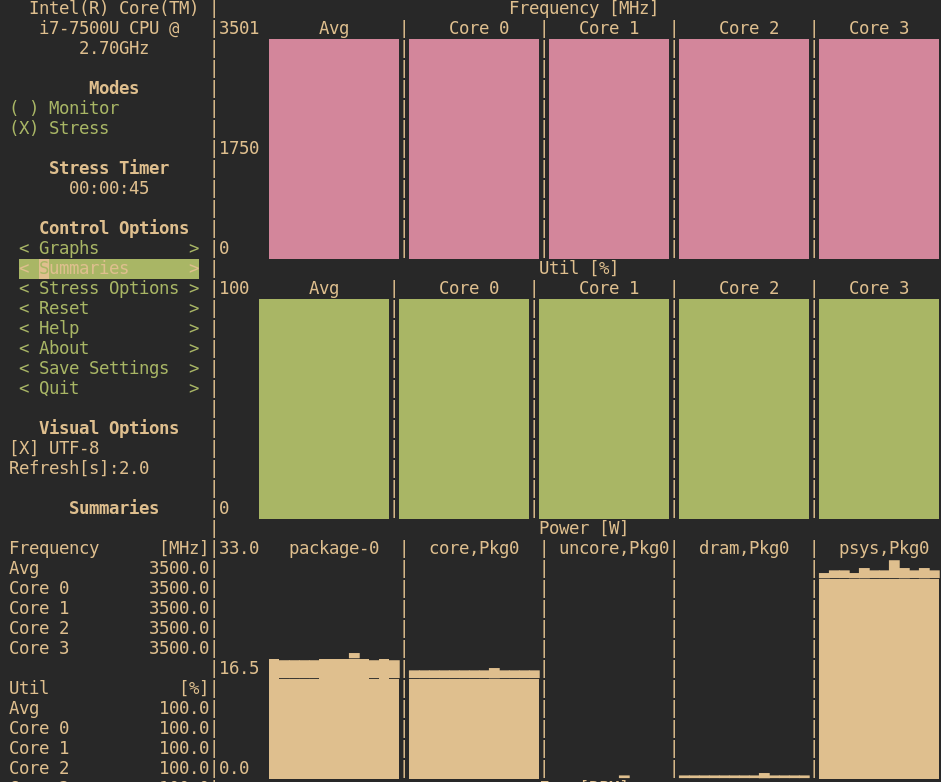Click the Util Core 3 green bar
This screenshot has height=782, width=941.
tap(879, 409)
